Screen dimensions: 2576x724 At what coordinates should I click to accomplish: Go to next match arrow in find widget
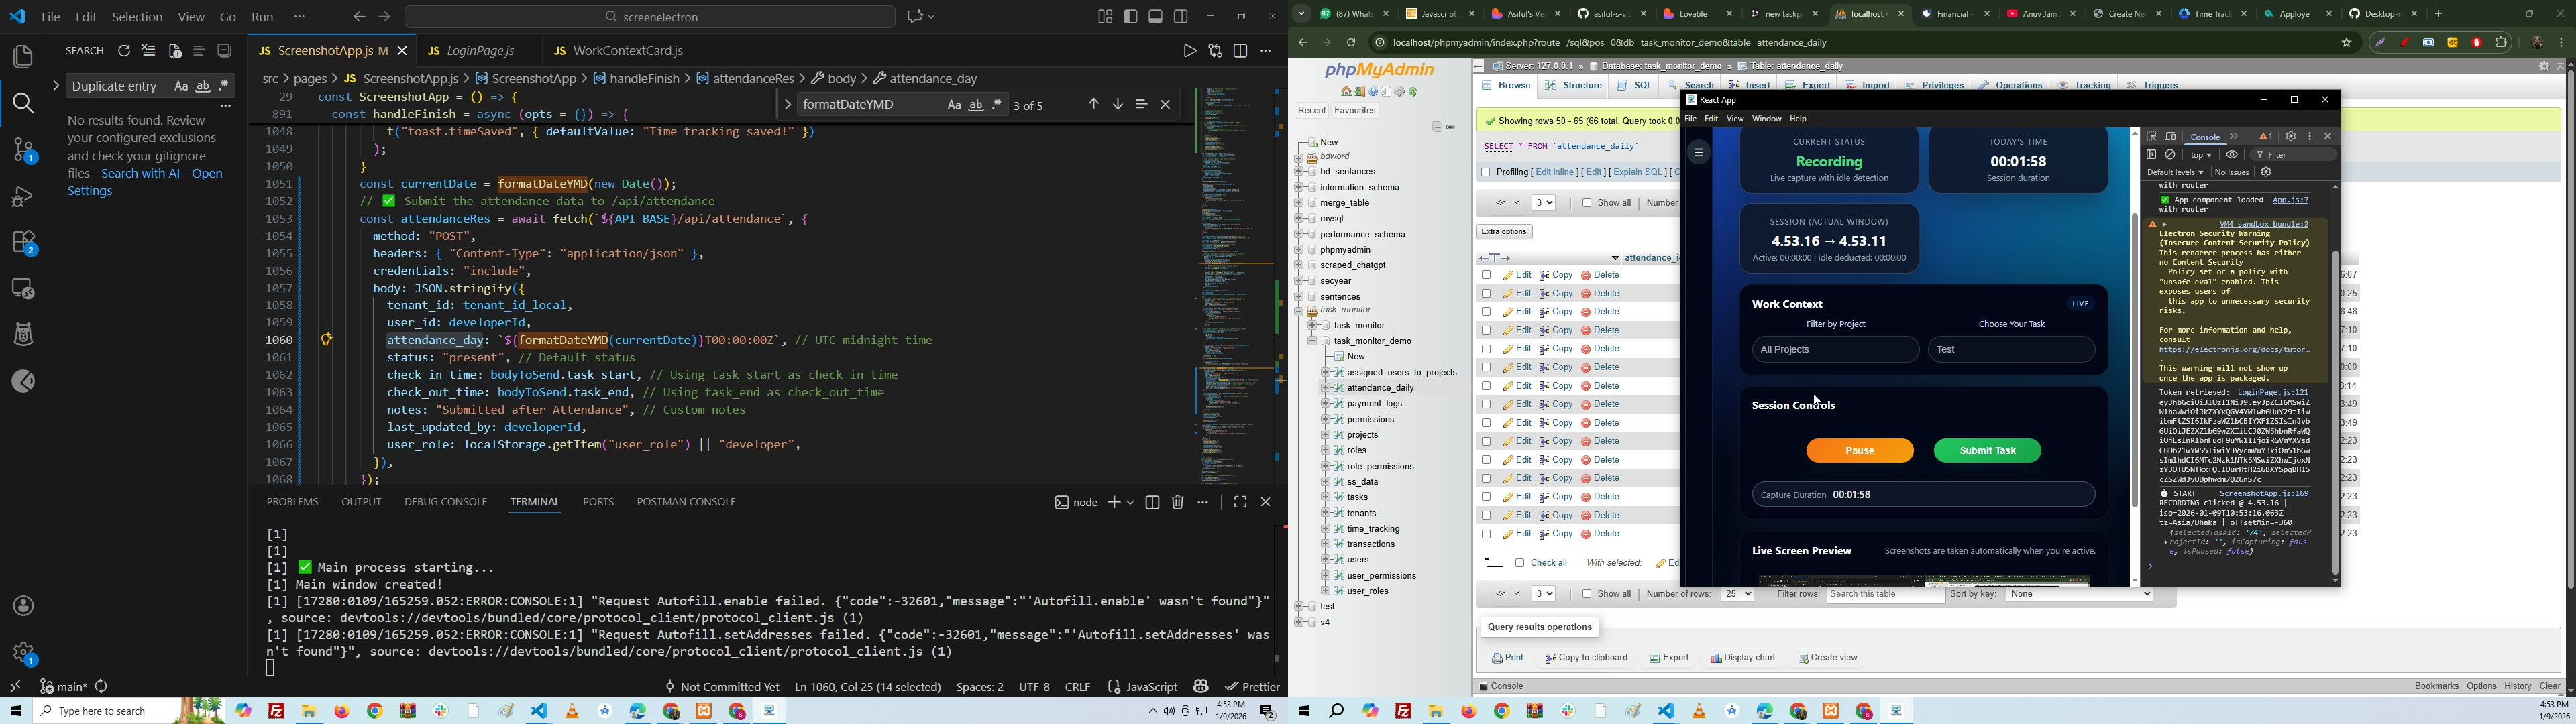point(1118,105)
